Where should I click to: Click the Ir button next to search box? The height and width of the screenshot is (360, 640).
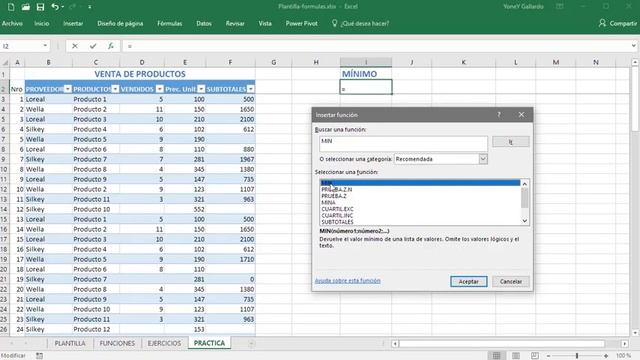pyautogui.click(x=511, y=142)
